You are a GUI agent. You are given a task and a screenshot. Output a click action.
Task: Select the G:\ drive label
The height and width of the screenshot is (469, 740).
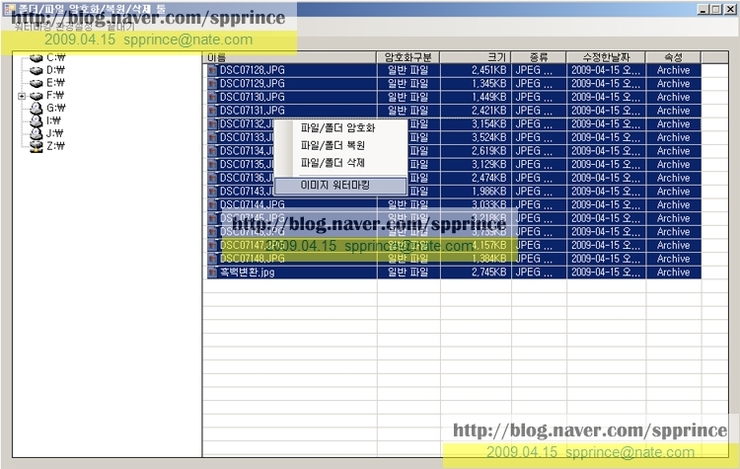[56, 108]
